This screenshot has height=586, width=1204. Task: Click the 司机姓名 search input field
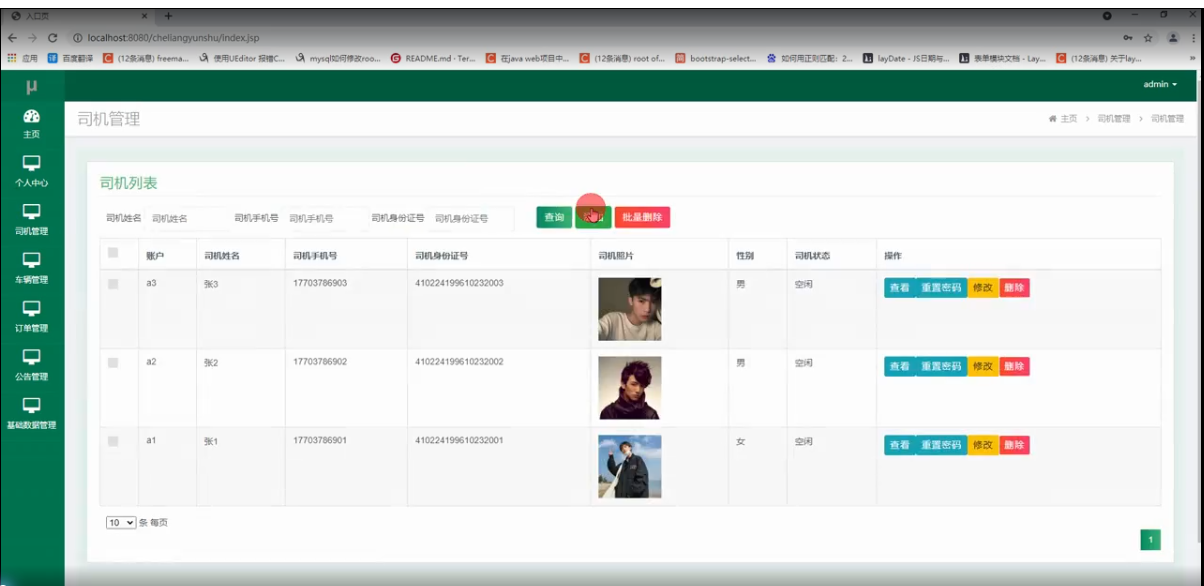pyautogui.click(x=186, y=218)
